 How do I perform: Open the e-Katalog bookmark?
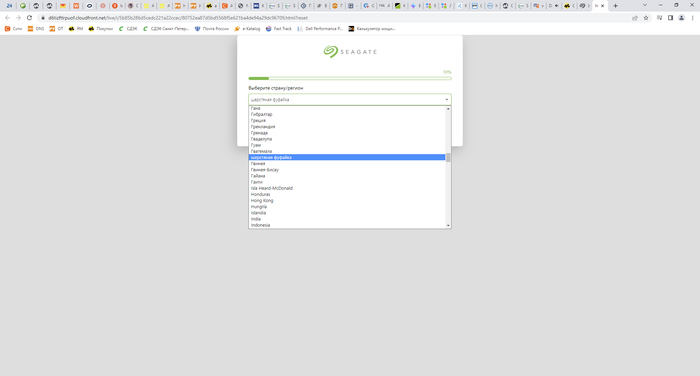point(247,29)
